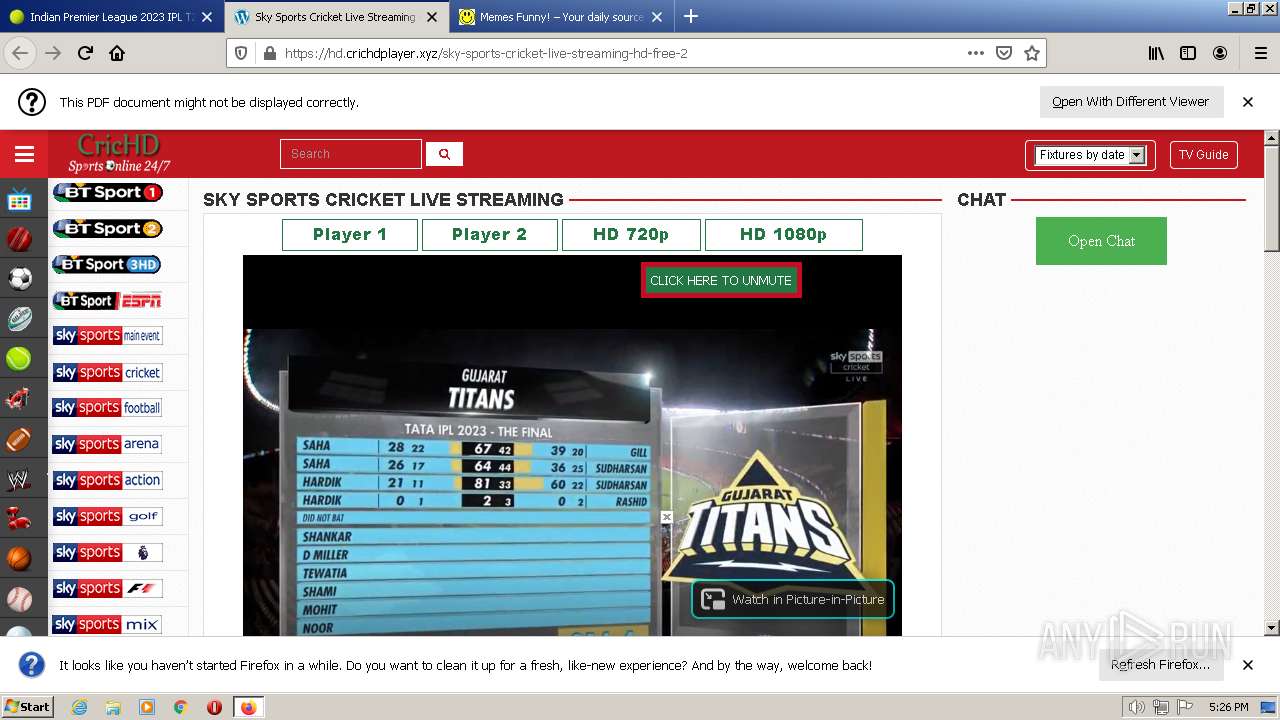
Task: Switch to Indian Premier League 2023 tab
Action: coord(112,17)
